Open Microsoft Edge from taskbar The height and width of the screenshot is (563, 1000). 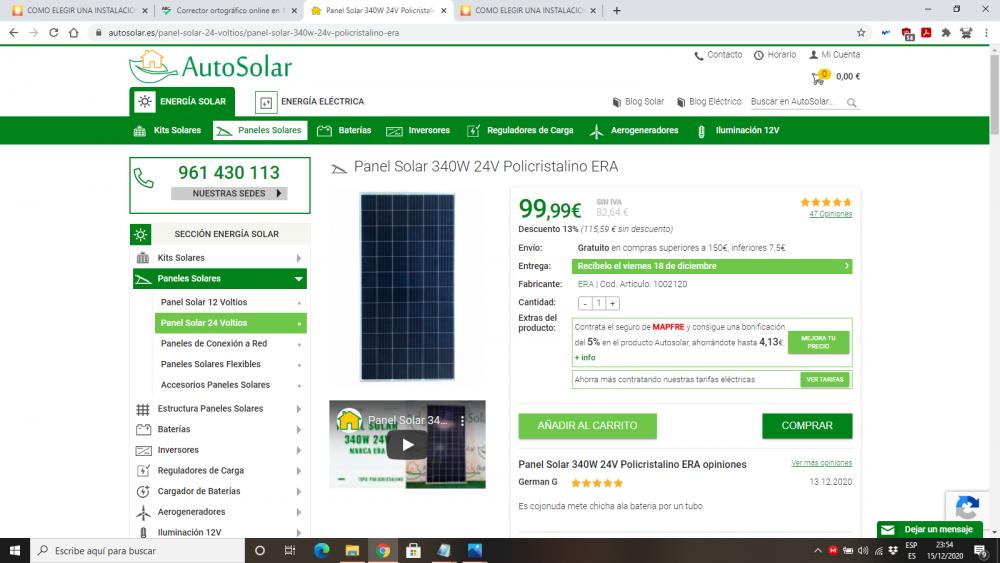[x=321, y=550]
